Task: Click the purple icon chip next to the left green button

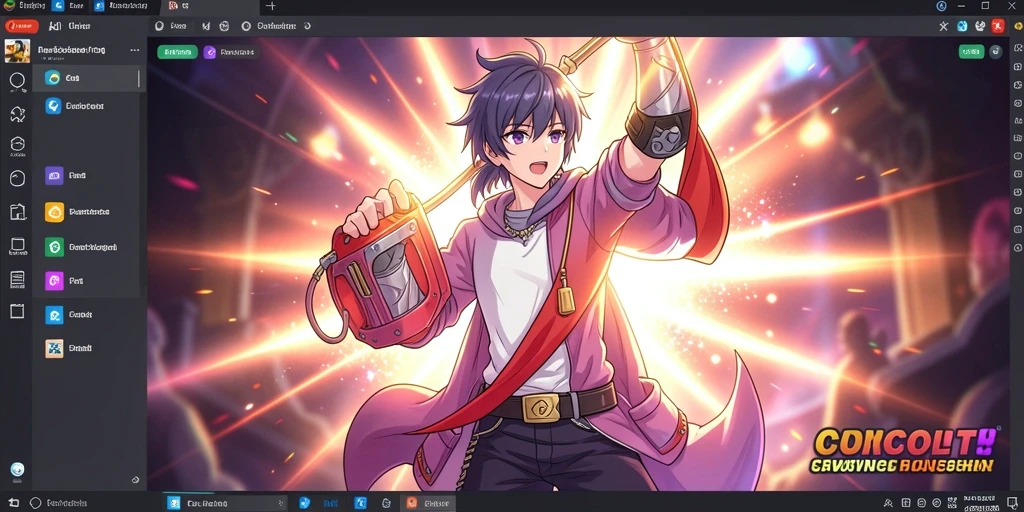Action: [x=210, y=52]
